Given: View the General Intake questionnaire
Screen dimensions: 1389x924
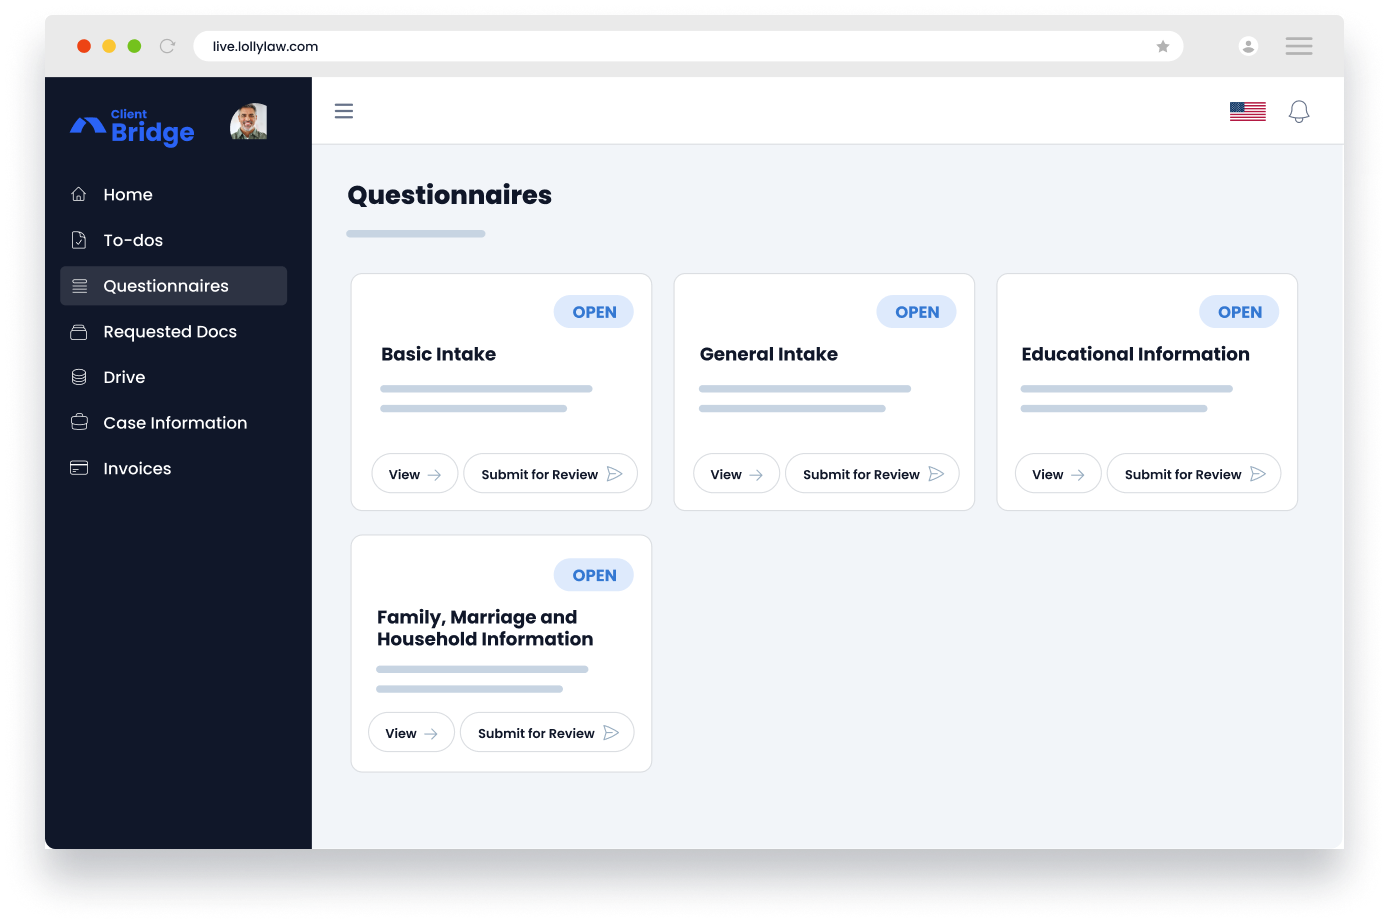Looking at the screenshot, I should point(736,474).
